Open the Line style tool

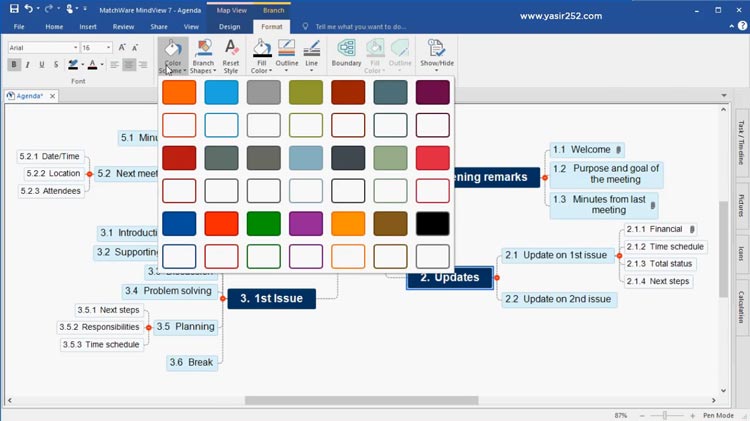coord(311,56)
